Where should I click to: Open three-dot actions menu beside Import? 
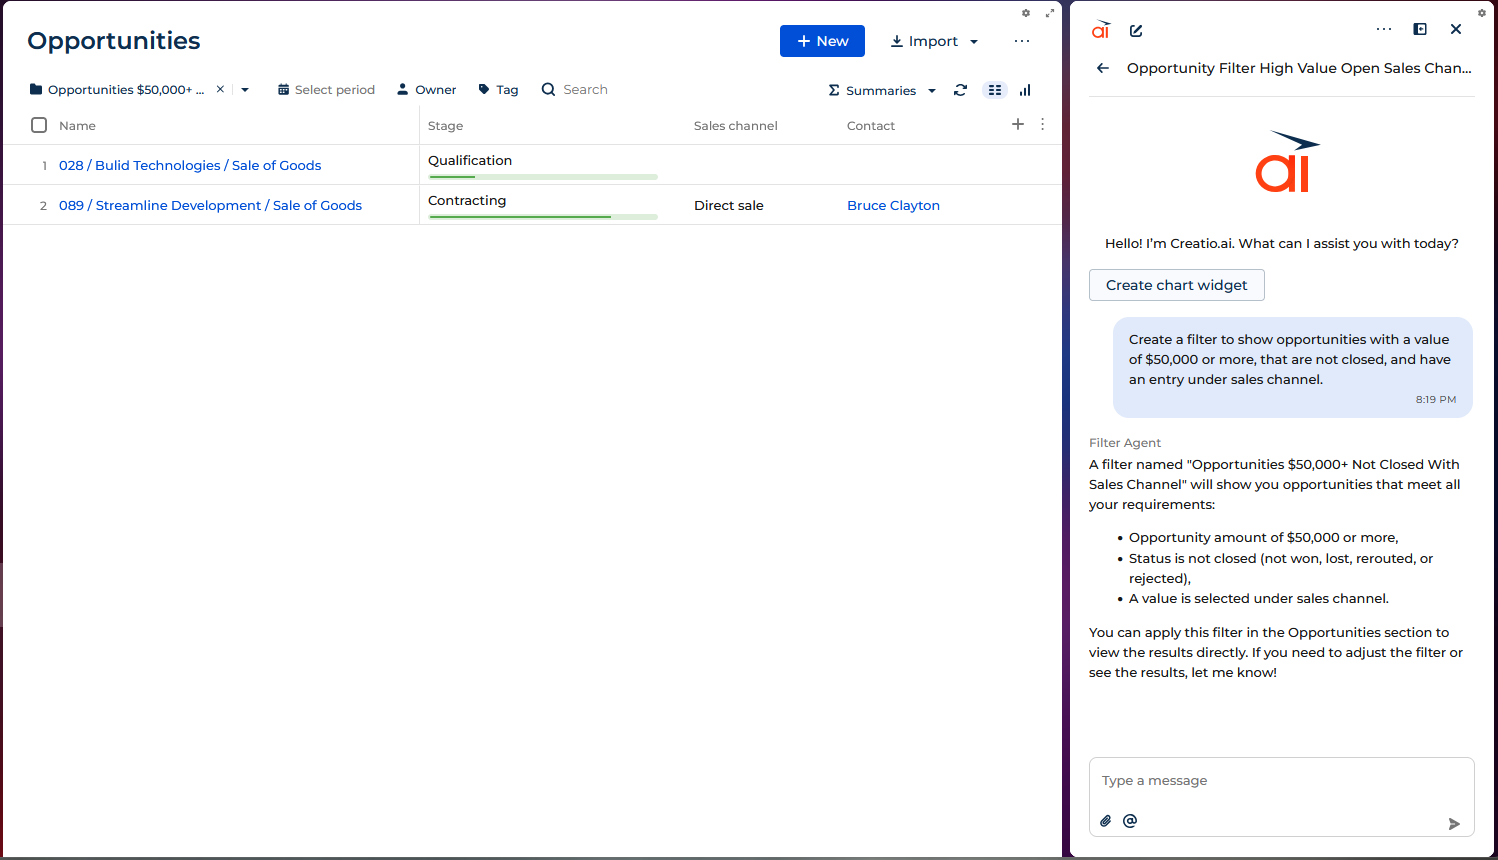pos(1021,41)
